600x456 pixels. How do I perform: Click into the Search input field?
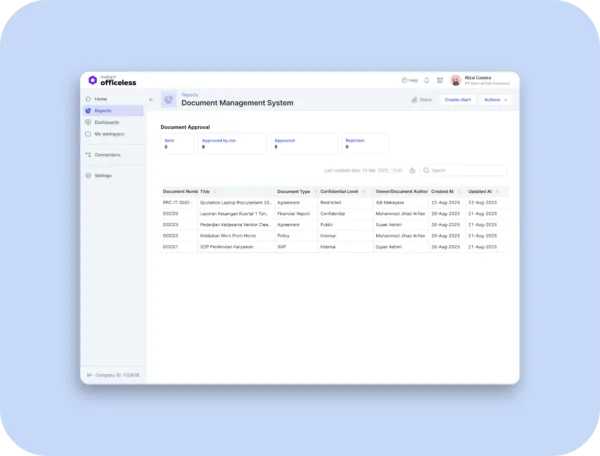tap(465, 171)
